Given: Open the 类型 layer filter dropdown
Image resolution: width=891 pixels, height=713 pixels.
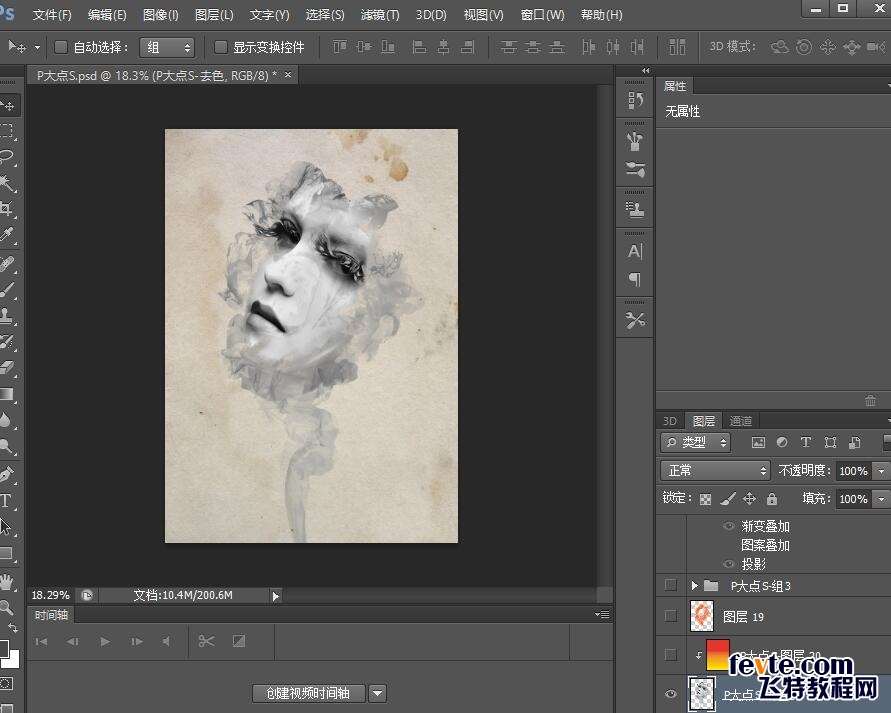Looking at the screenshot, I should tap(696, 442).
